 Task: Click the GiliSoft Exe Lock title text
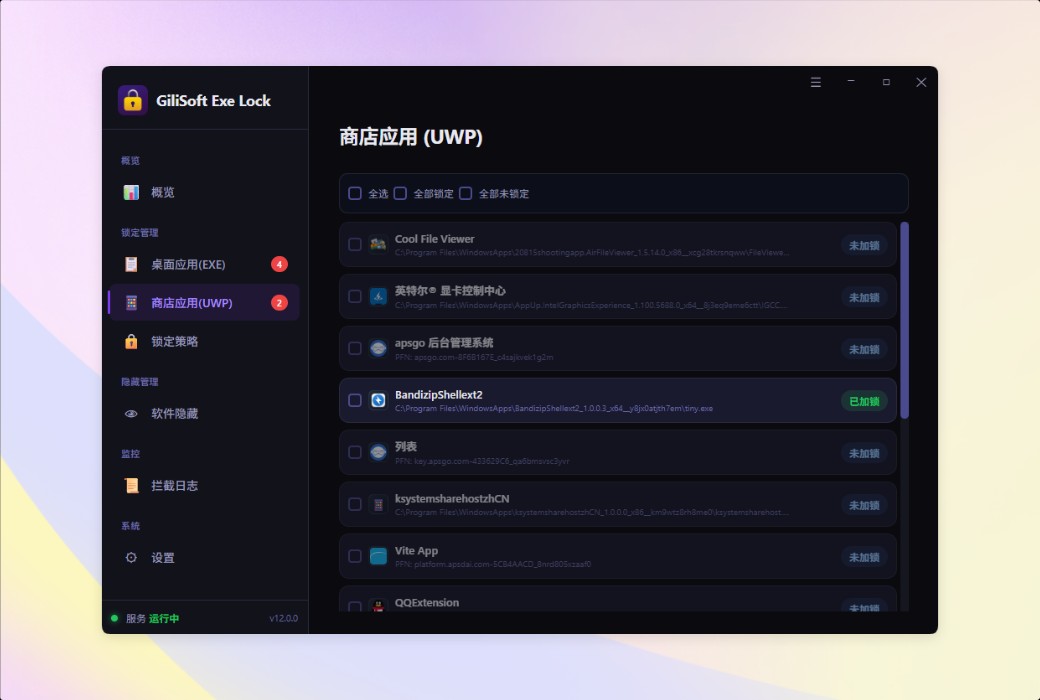(x=213, y=101)
